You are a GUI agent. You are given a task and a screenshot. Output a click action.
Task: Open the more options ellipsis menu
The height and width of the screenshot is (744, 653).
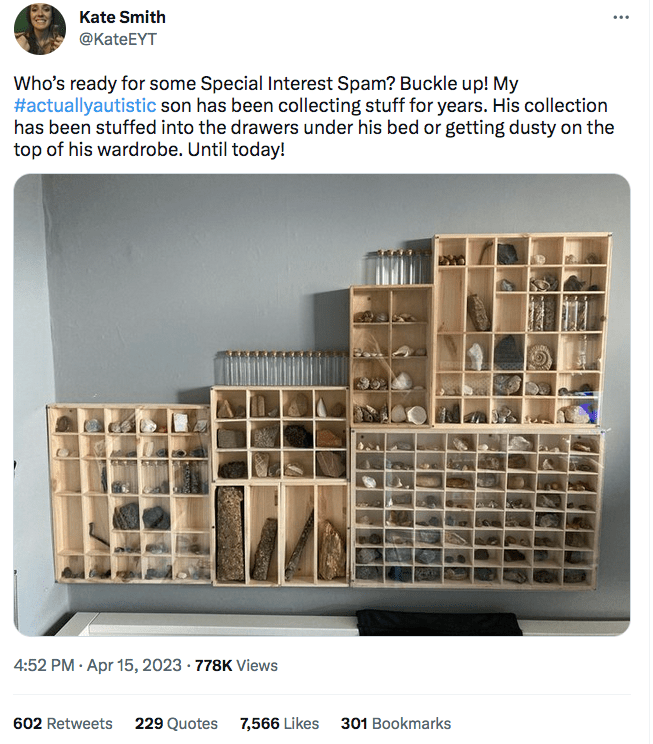coord(621,18)
